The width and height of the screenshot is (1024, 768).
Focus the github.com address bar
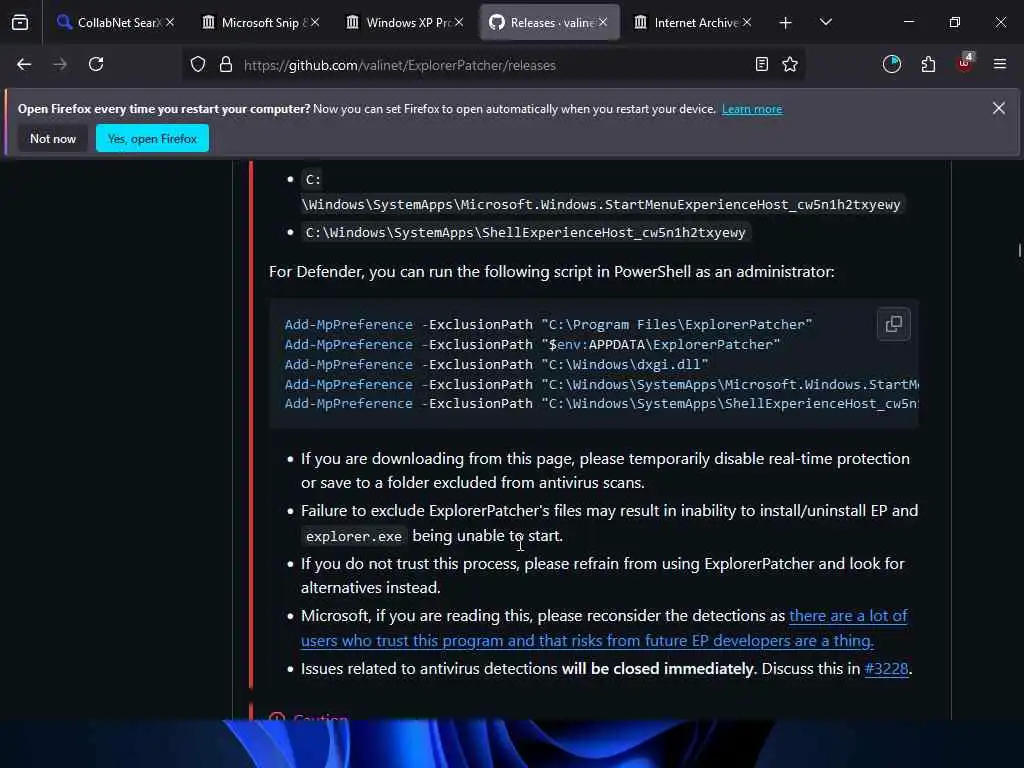click(494, 65)
